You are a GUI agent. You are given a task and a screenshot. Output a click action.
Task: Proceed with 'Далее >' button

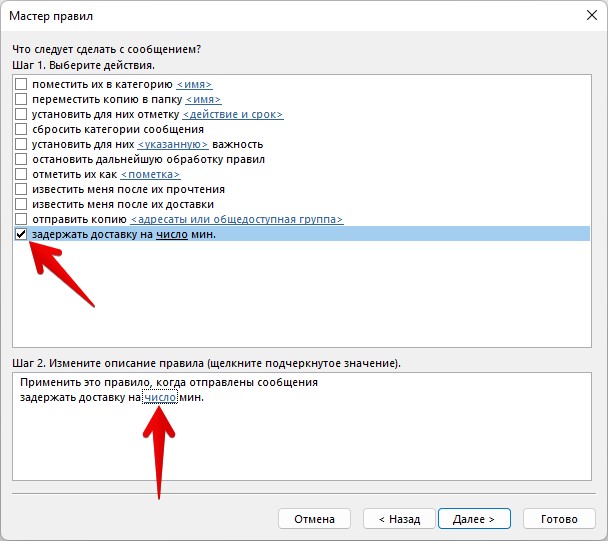[474, 519]
